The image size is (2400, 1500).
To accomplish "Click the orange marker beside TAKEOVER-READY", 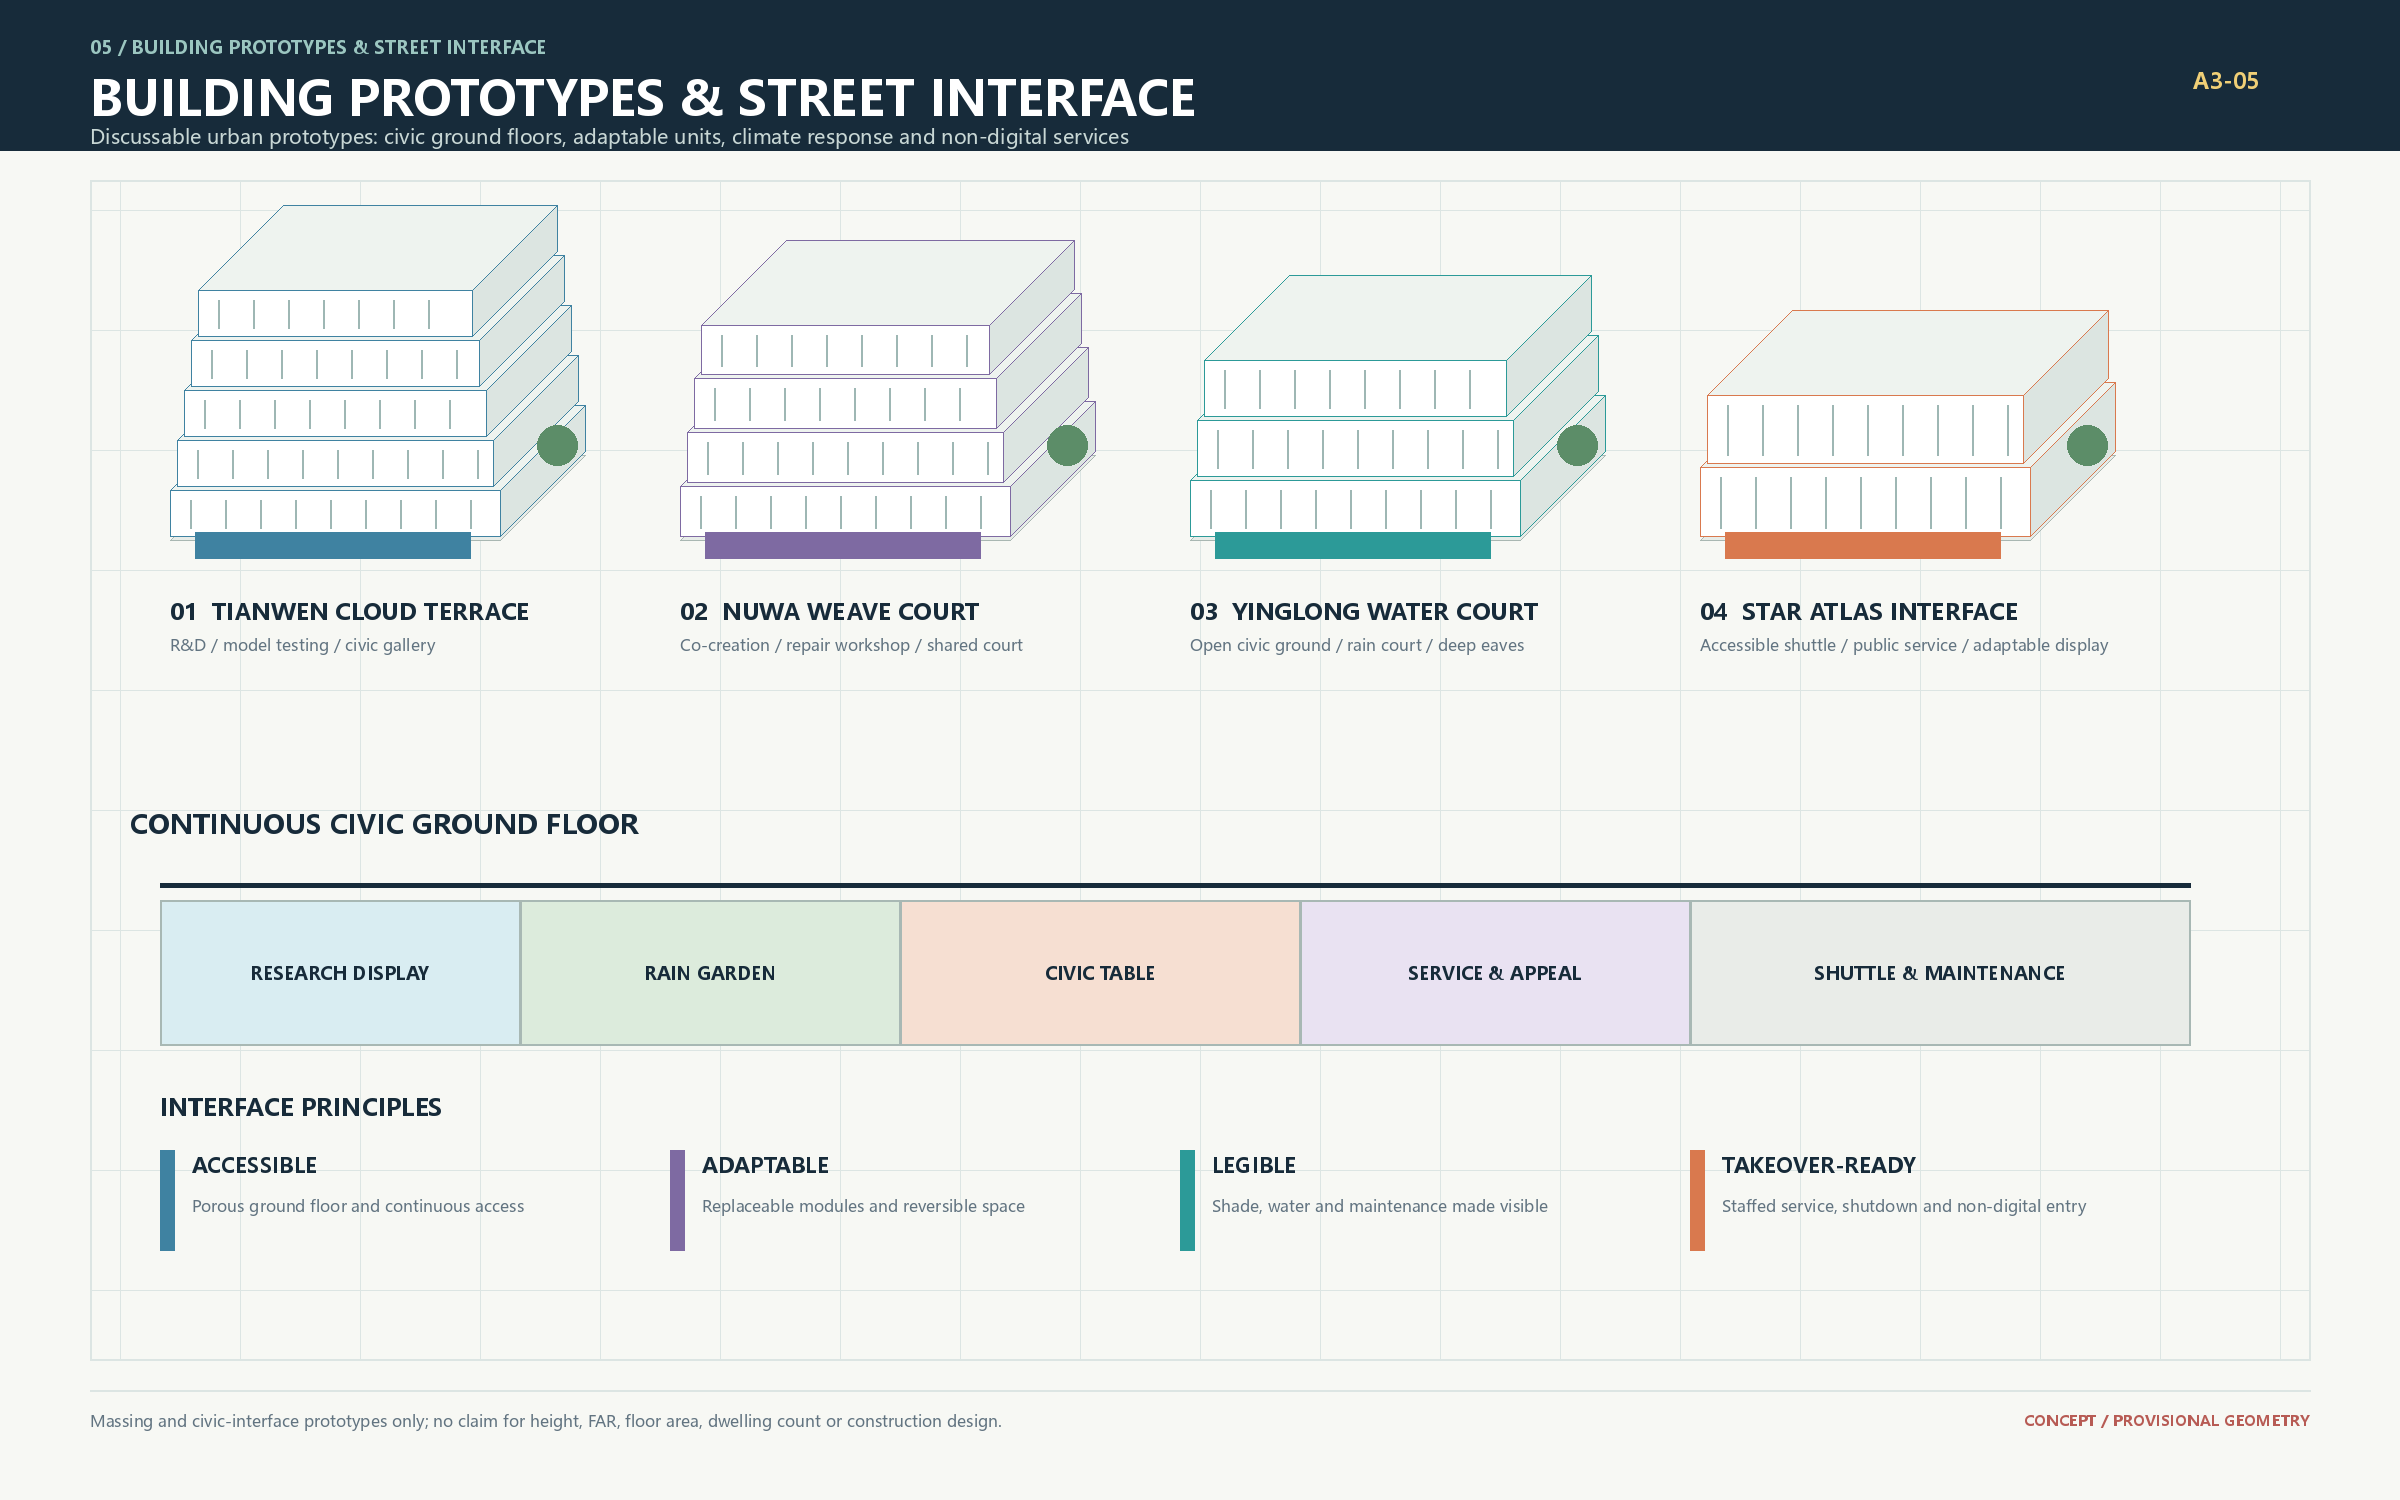I will [x=1697, y=1200].
